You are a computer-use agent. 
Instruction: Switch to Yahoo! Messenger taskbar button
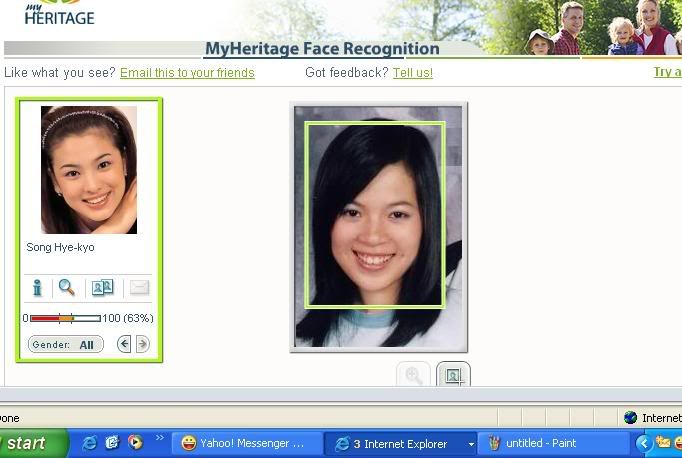pos(247,443)
